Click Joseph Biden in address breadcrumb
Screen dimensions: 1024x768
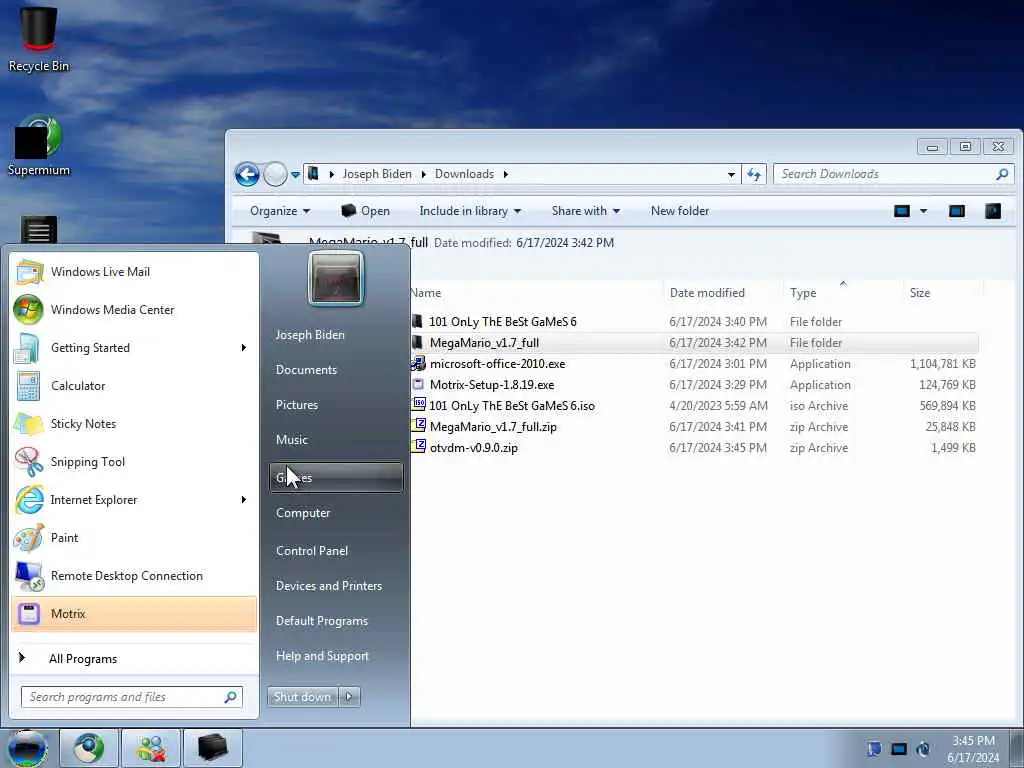tap(377, 174)
